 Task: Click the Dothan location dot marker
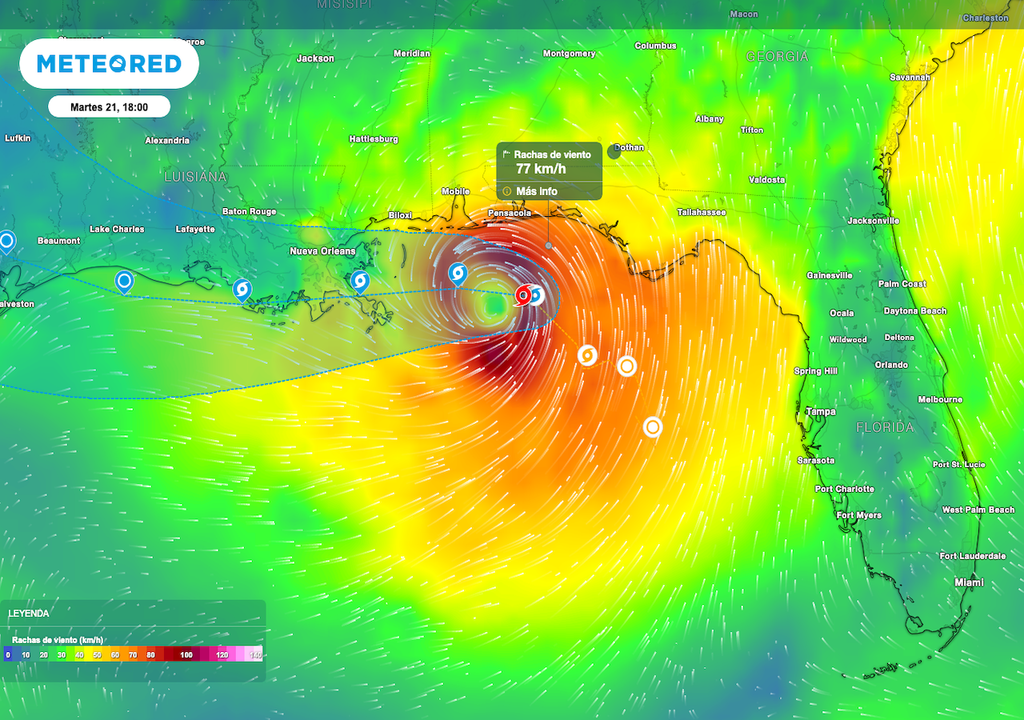tap(614, 152)
